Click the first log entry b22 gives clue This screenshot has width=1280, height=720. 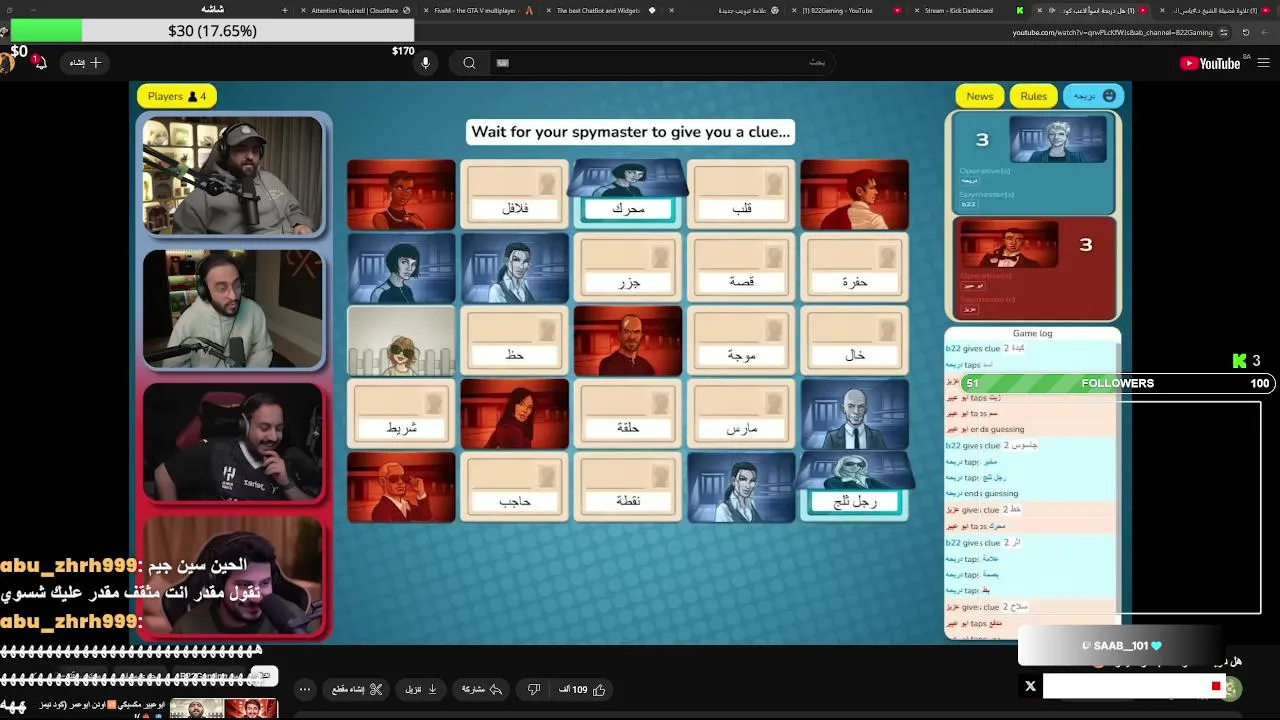[x=985, y=349]
